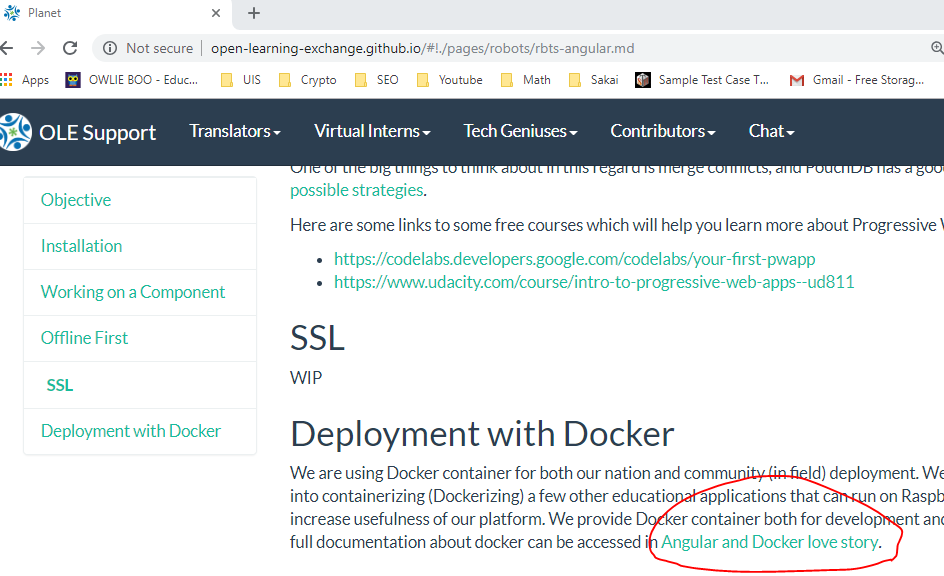944x576 pixels.
Task: Open a new browser tab
Action: pos(254,13)
